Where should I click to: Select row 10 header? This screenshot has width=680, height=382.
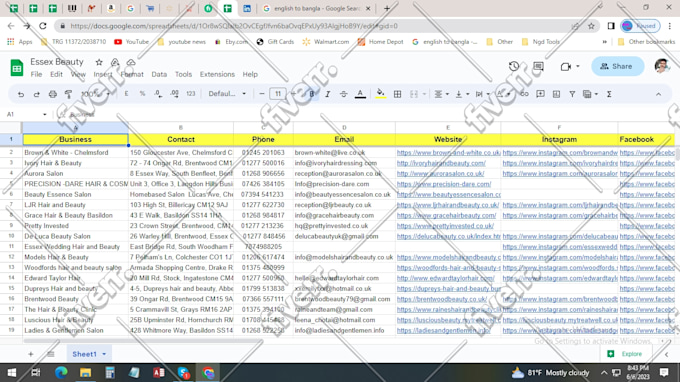point(11,236)
